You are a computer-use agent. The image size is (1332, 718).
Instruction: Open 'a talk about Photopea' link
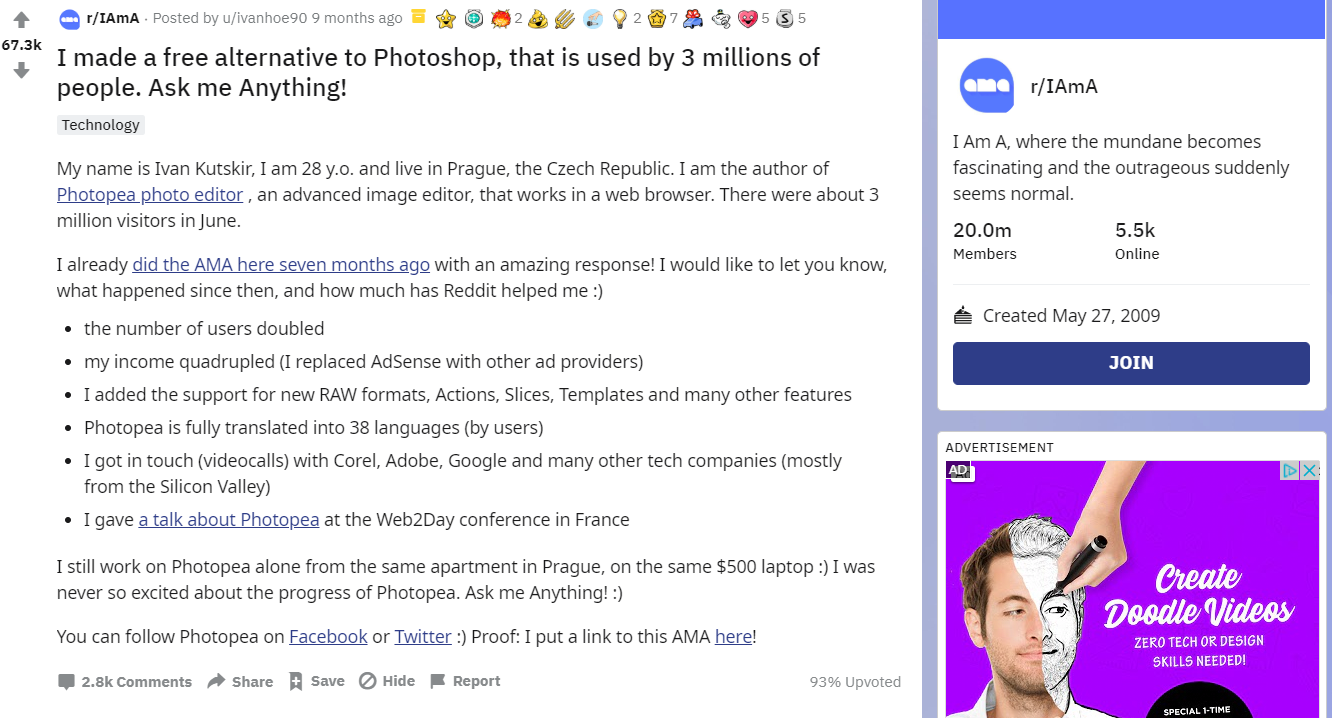pyautogui.click(x=229, y=520)
